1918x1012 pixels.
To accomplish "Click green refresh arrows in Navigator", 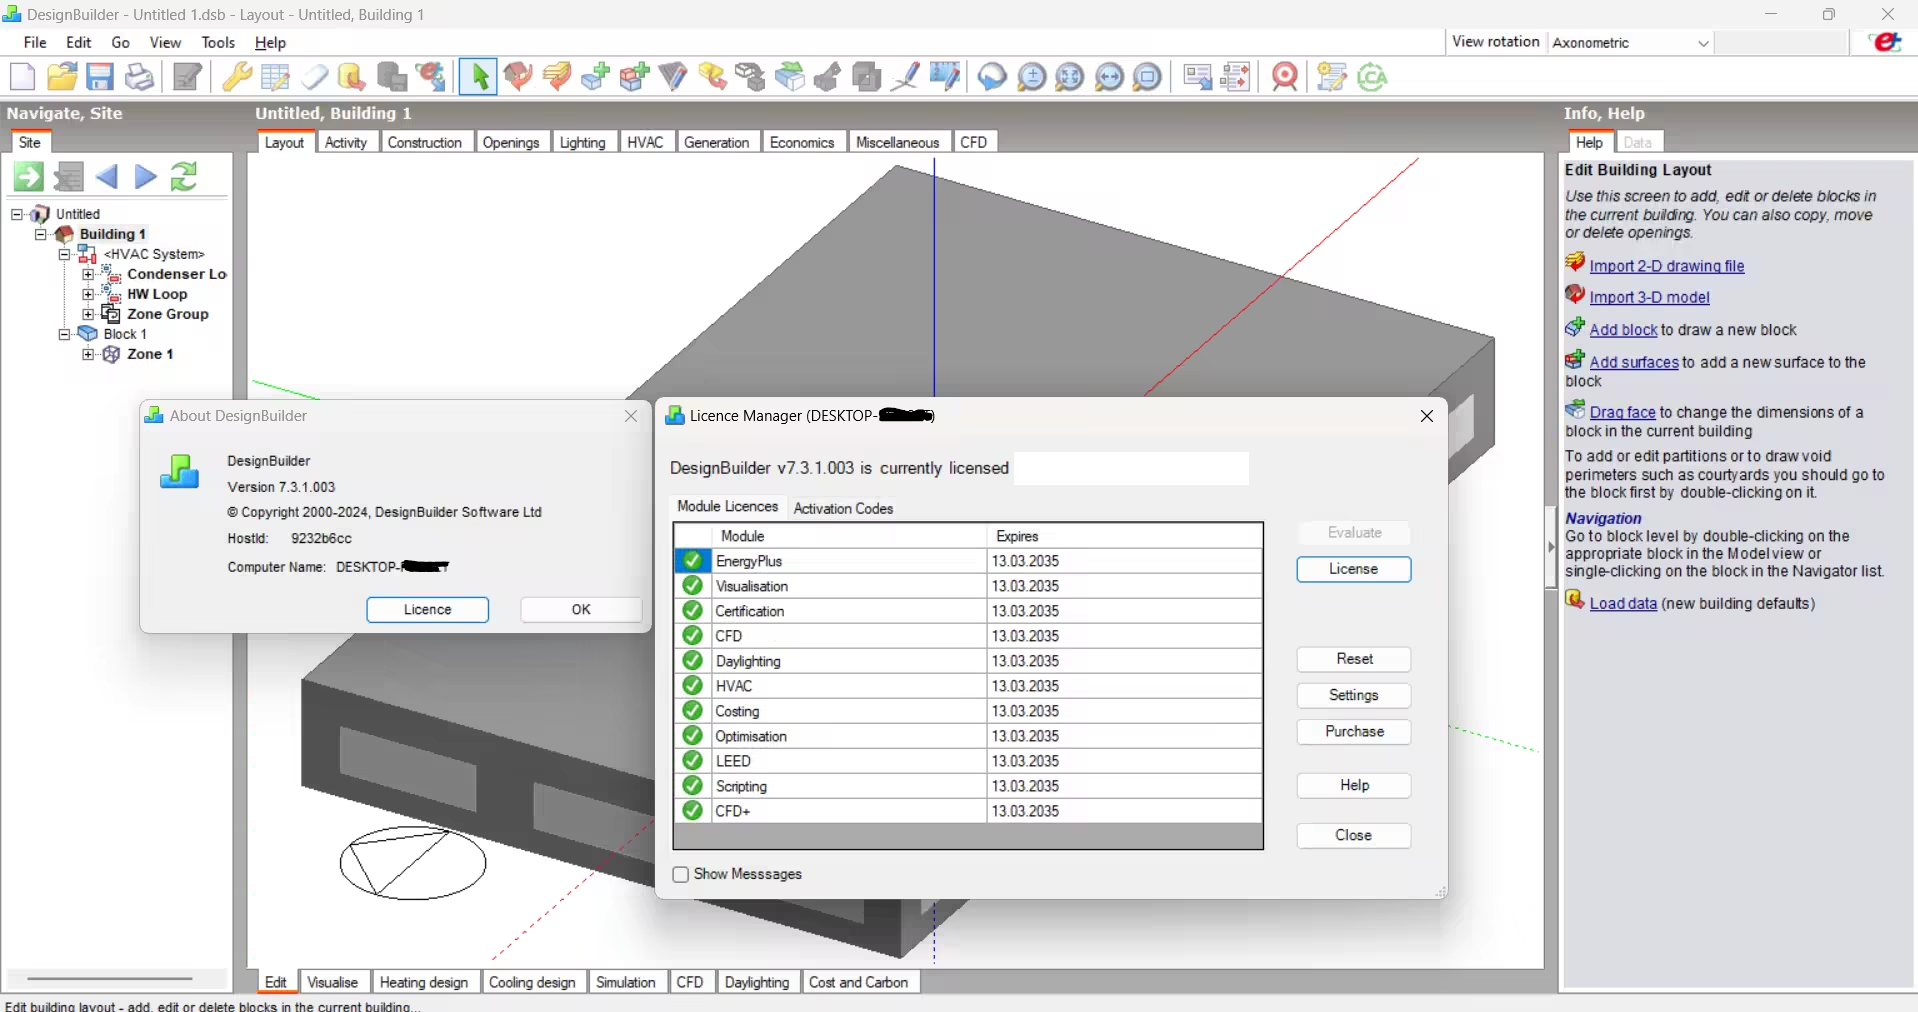I will tap(184, 177).
